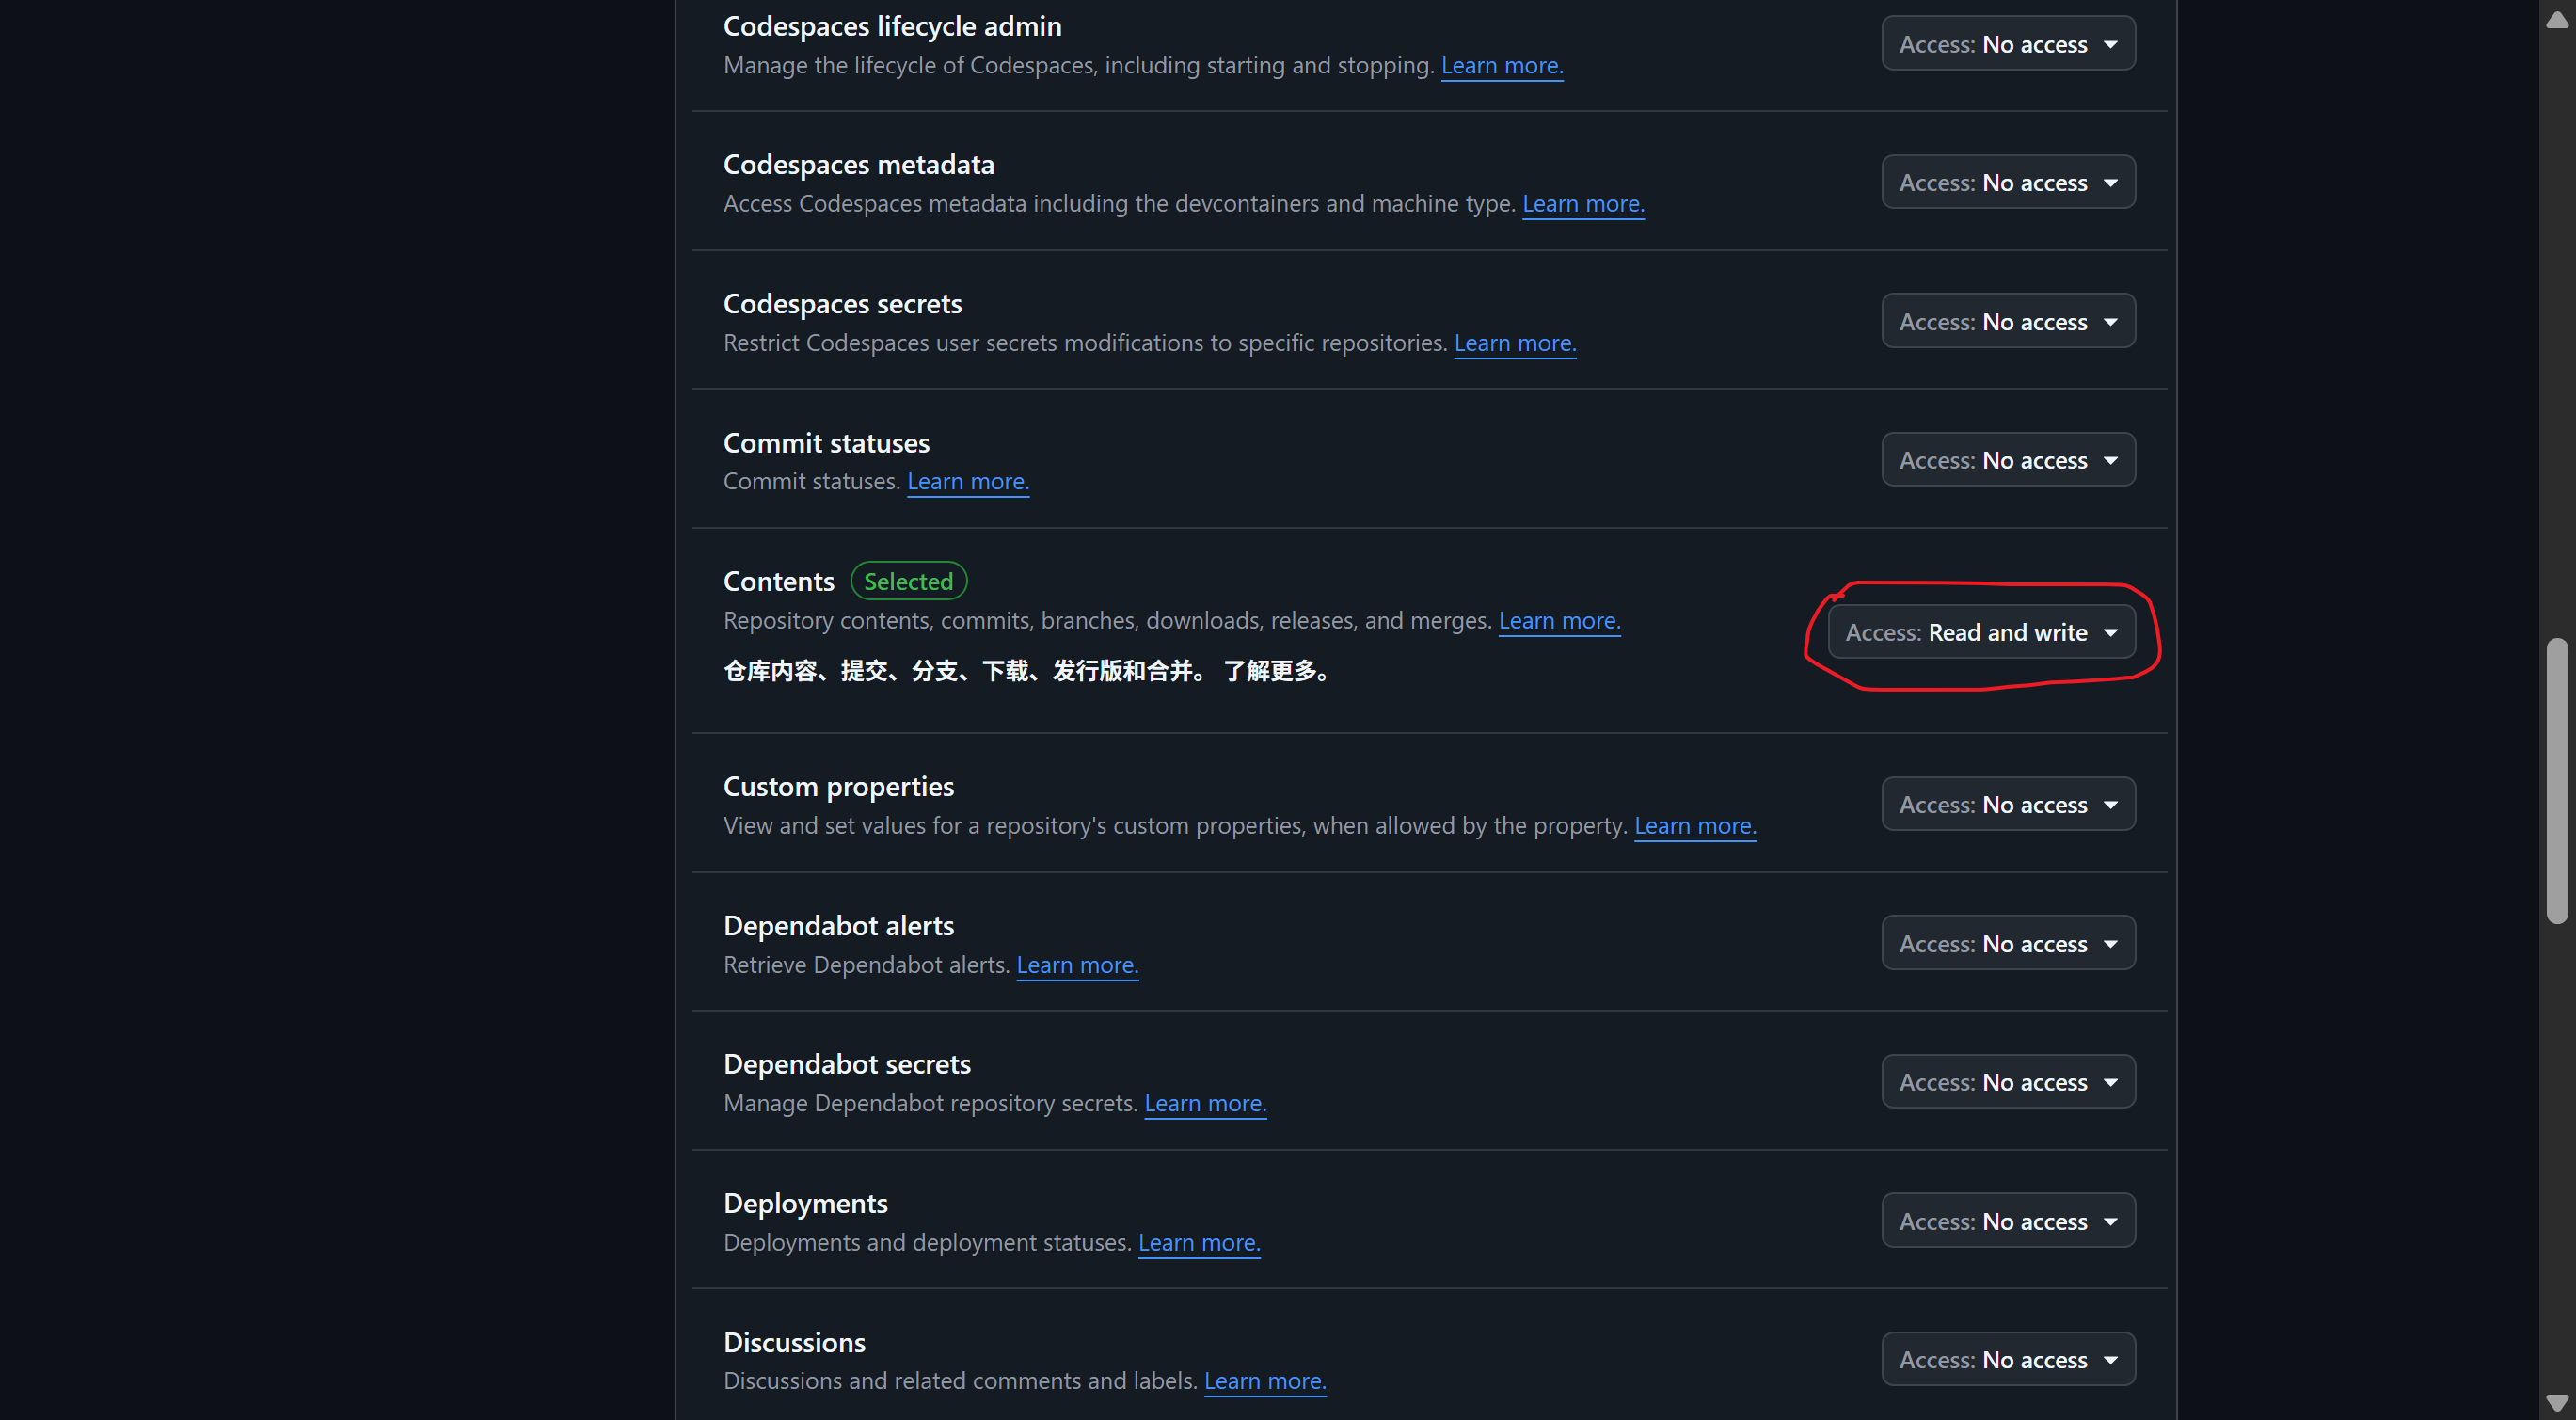Open Deployments access dropdown
Screen dimensions: 2576x1420
pyautogui.click(x=2007, y=1221)
